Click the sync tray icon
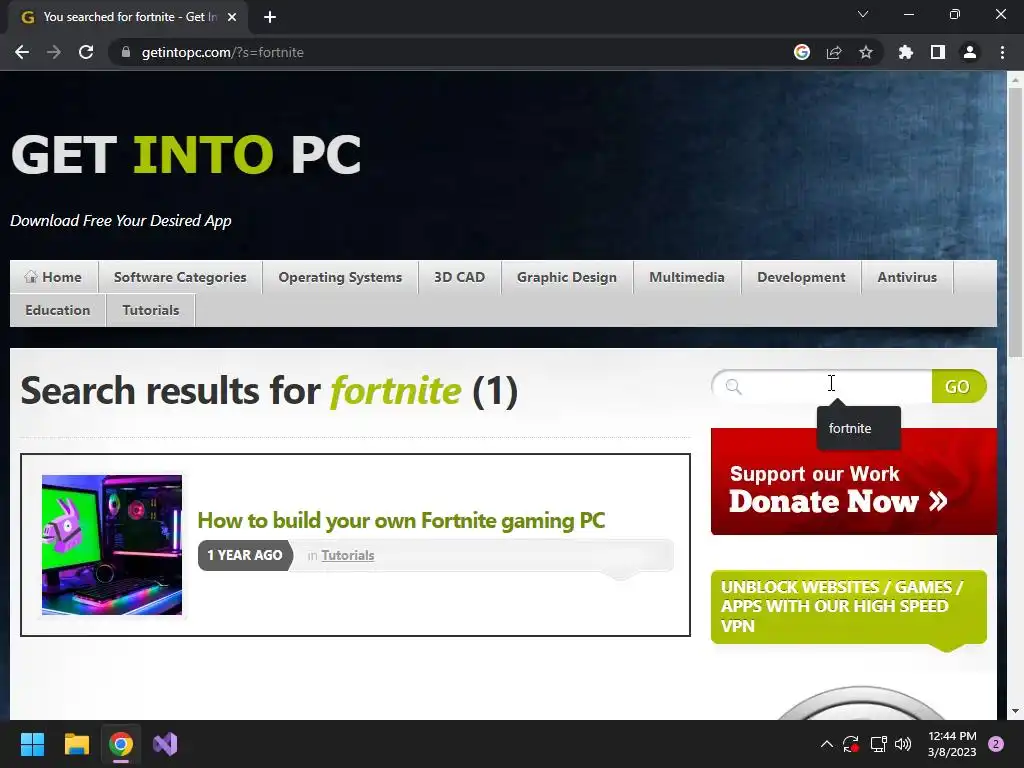Image resolution: width=1024 pixels, height=768 pixels. coord(850,744)
